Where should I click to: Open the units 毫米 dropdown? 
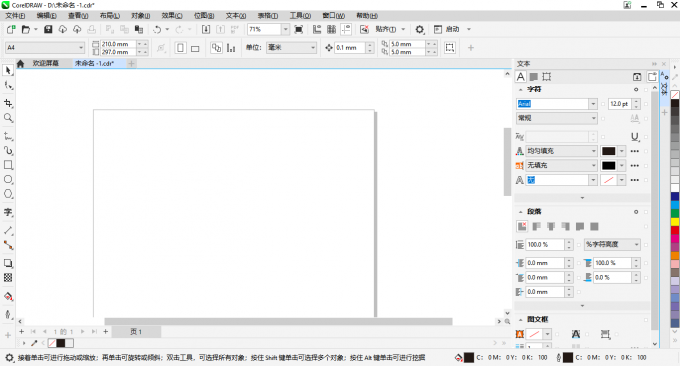tap(313, 47)
